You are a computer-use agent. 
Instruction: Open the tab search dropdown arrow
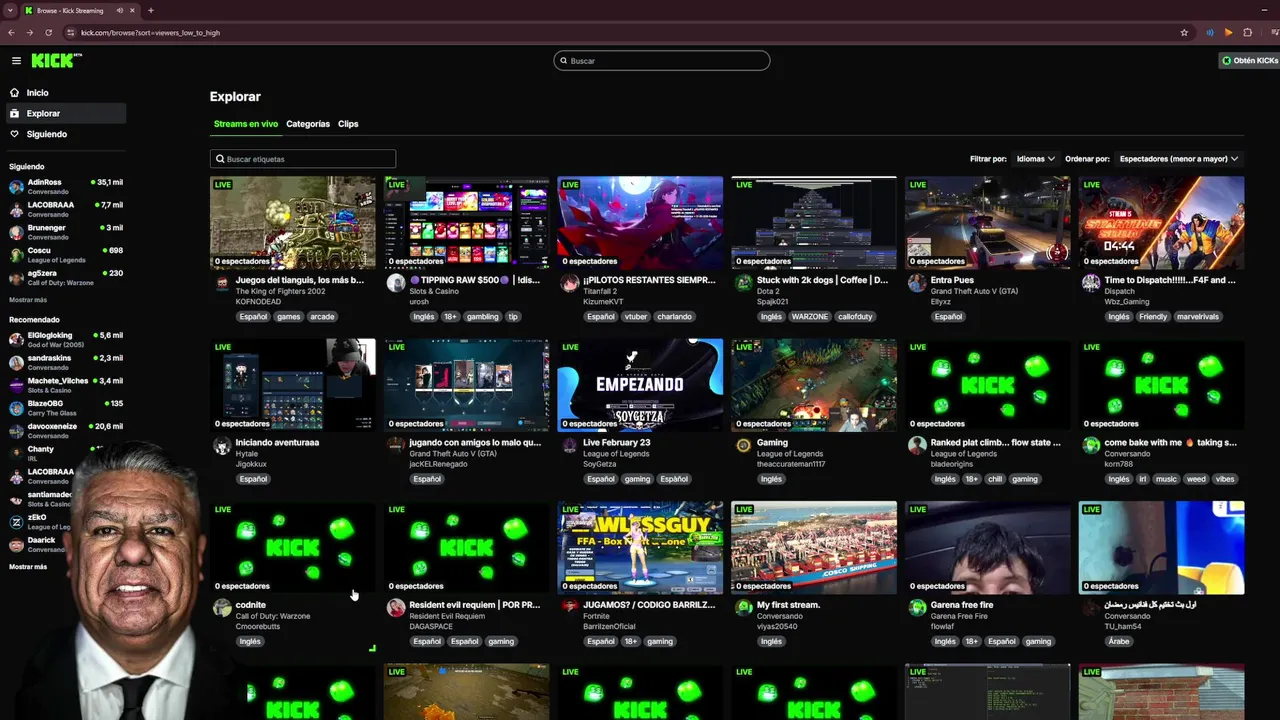[x=10, y=10]
